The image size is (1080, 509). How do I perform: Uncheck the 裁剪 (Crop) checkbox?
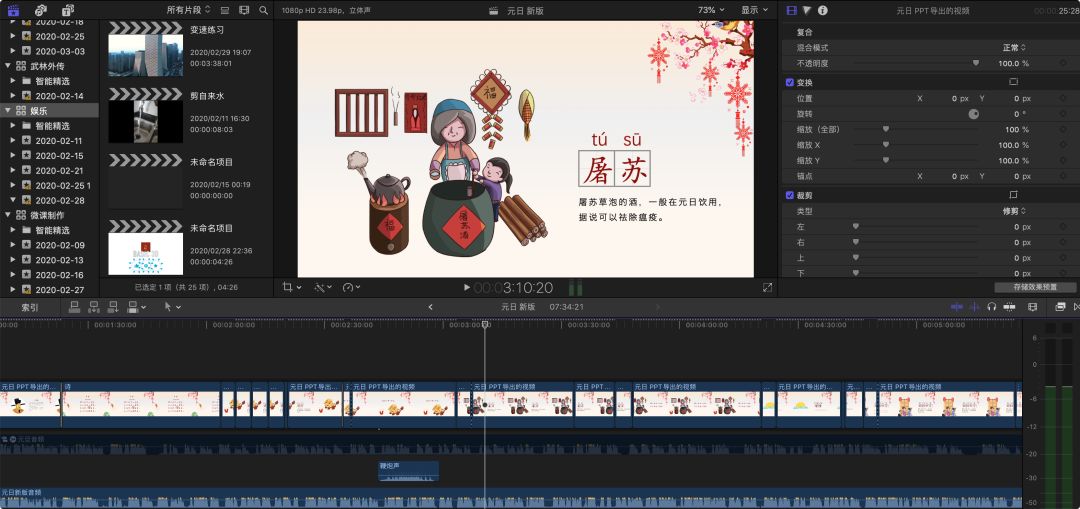(x=790, y=195)
